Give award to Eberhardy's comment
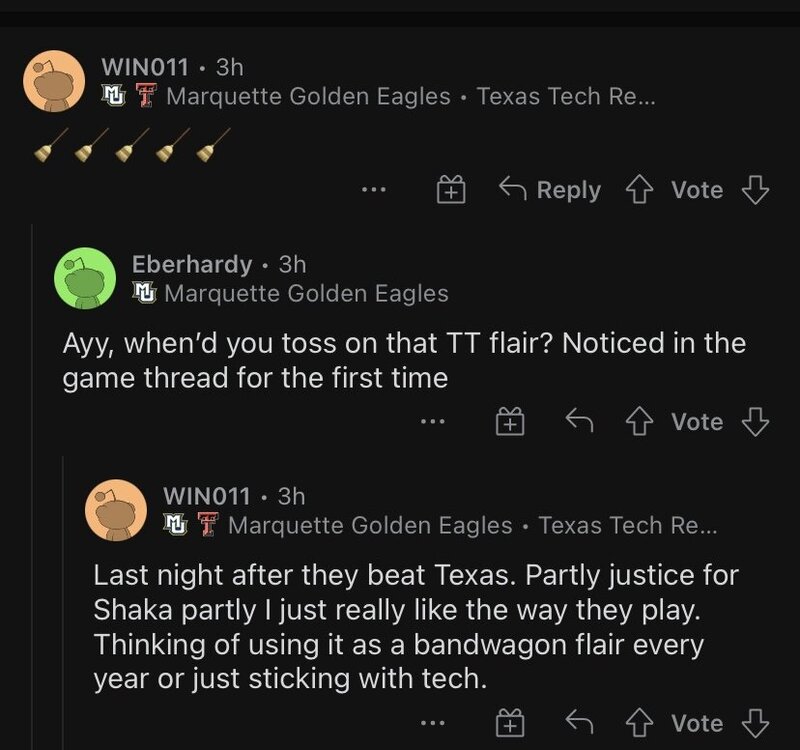The width and height of the screenshot is (800, 750). click(x=510, y=422)
